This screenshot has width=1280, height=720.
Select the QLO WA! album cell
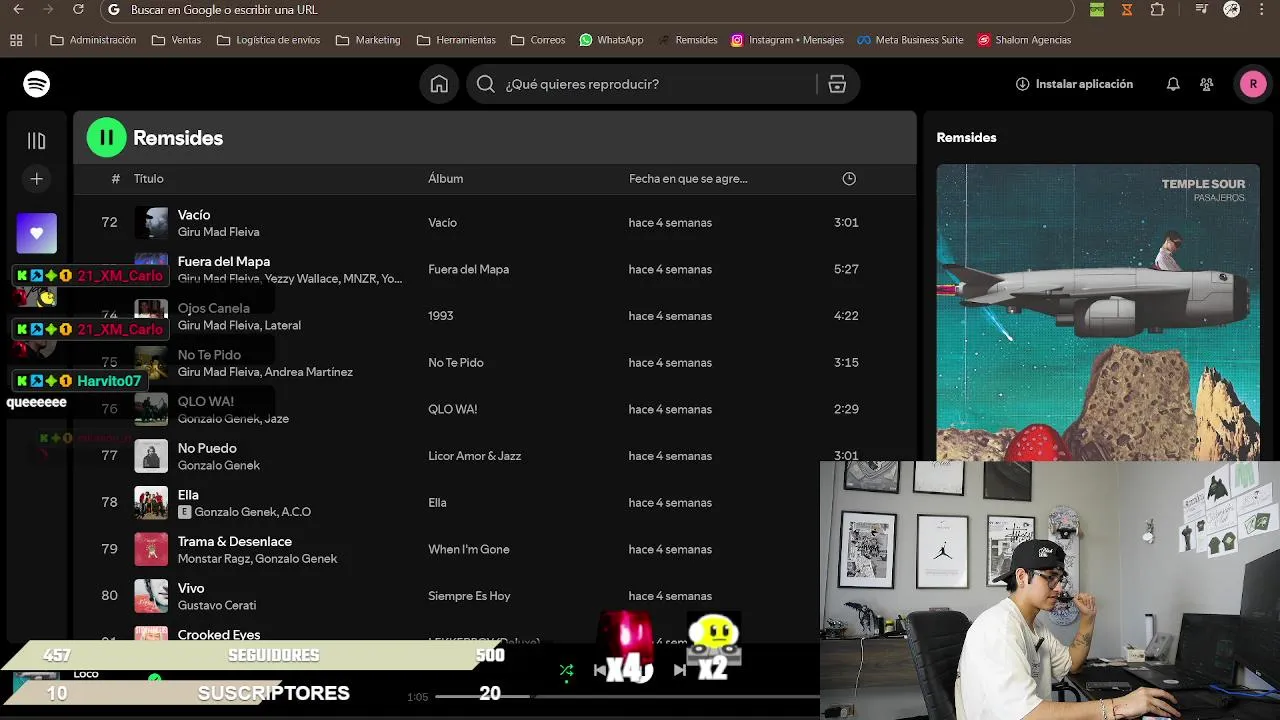pos(452,409)
